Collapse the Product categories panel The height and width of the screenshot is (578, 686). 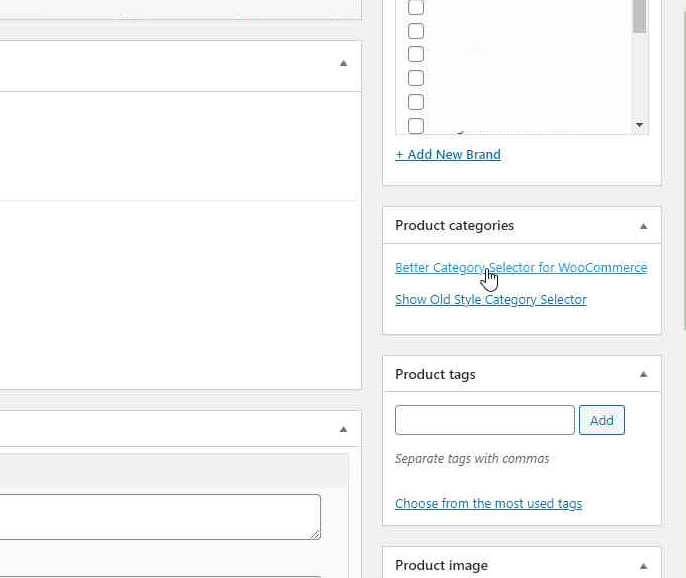(x=643, y=226)
